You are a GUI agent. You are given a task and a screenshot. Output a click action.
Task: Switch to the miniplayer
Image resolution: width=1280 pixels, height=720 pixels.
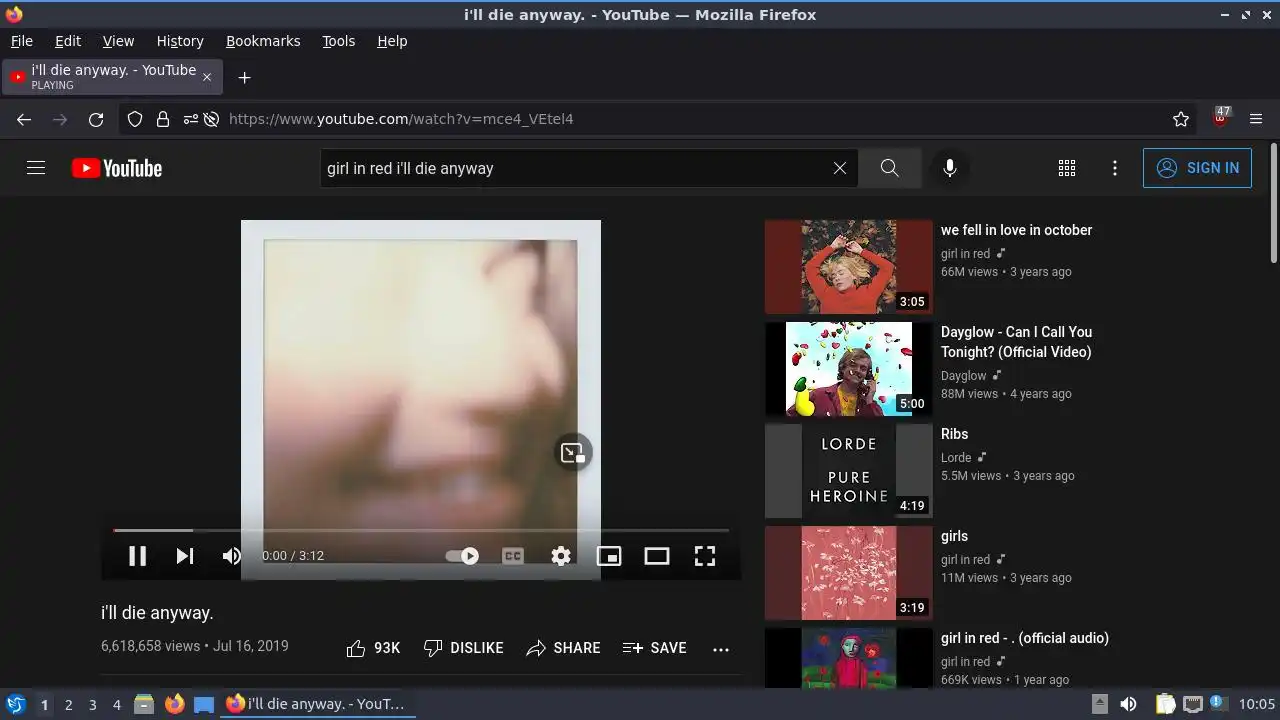coord(609,556)
